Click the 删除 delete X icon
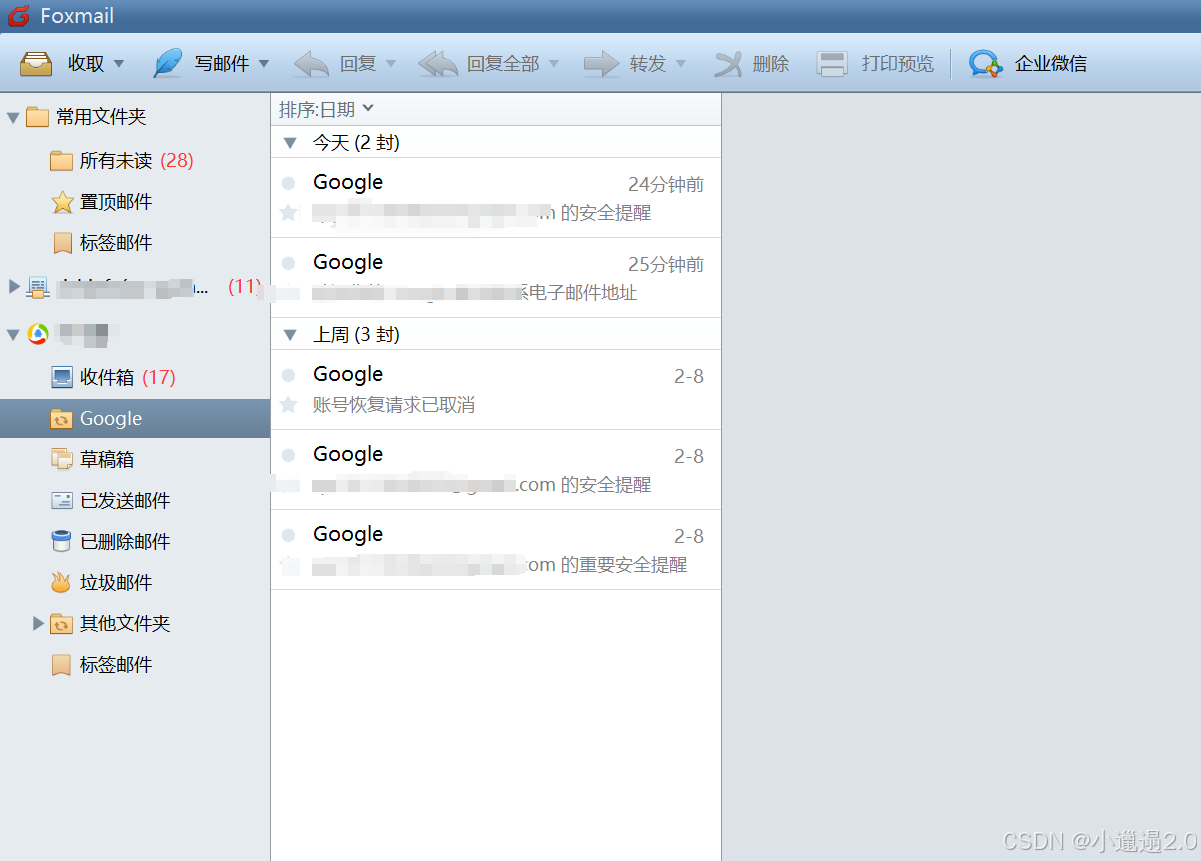The image size is (1201, 861). [728, 64]
